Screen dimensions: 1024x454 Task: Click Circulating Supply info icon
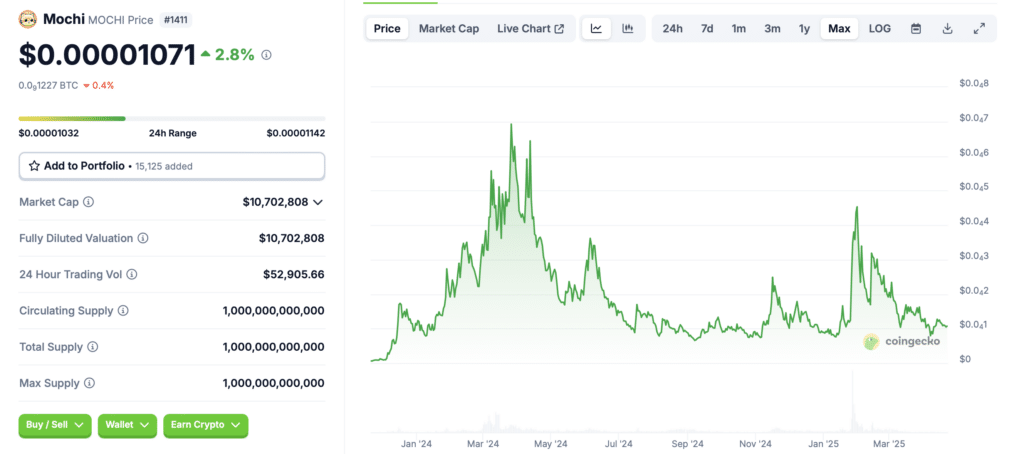point(123,311)
